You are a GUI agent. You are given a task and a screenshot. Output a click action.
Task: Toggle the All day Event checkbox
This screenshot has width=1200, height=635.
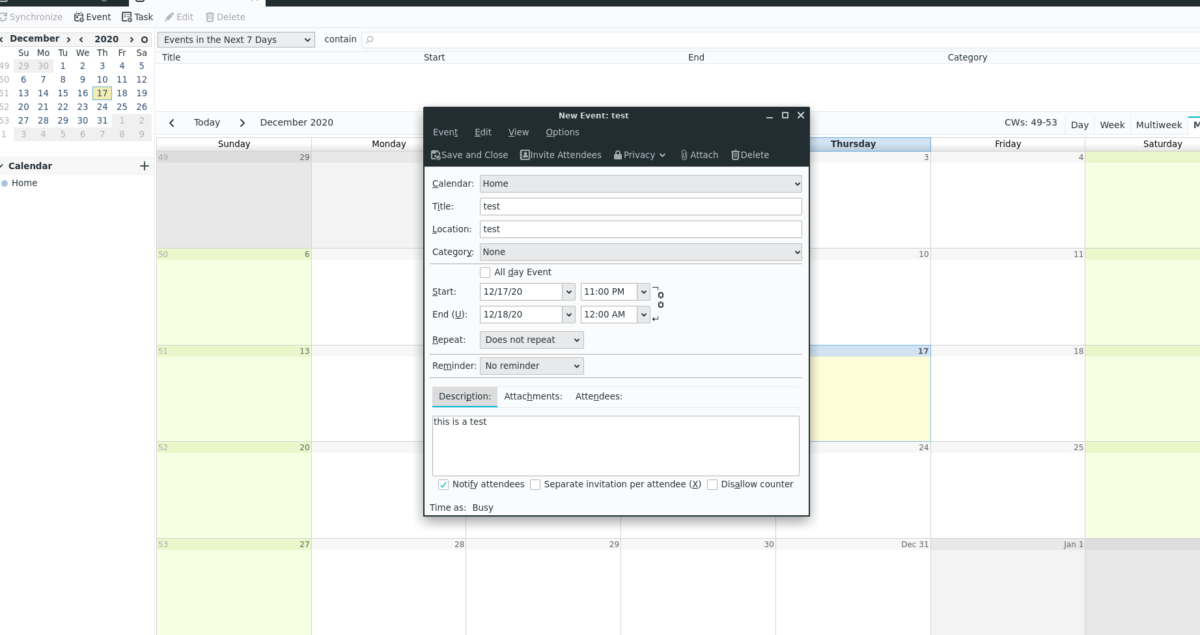[x=485, y=271]
